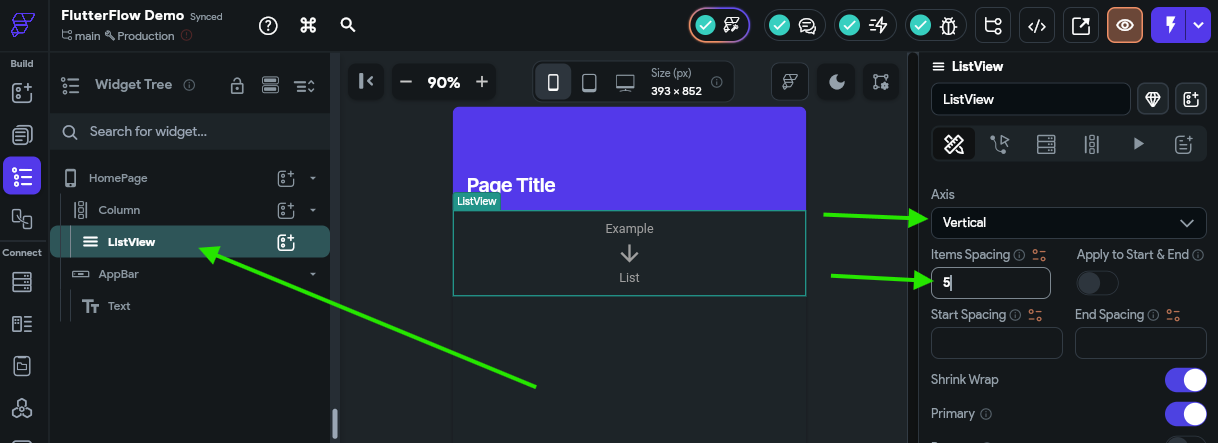Open branching version control icon

coord(993,26)
